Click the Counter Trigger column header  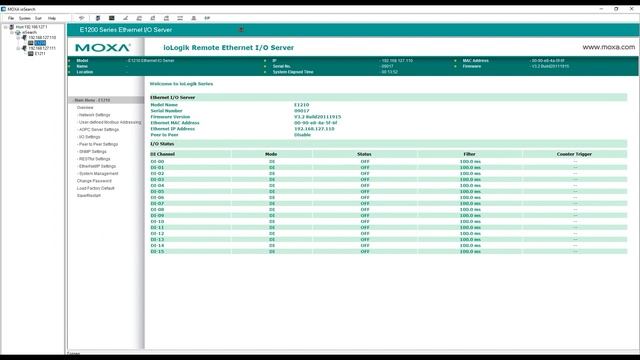pyautogui.click(x=574, y=154)
